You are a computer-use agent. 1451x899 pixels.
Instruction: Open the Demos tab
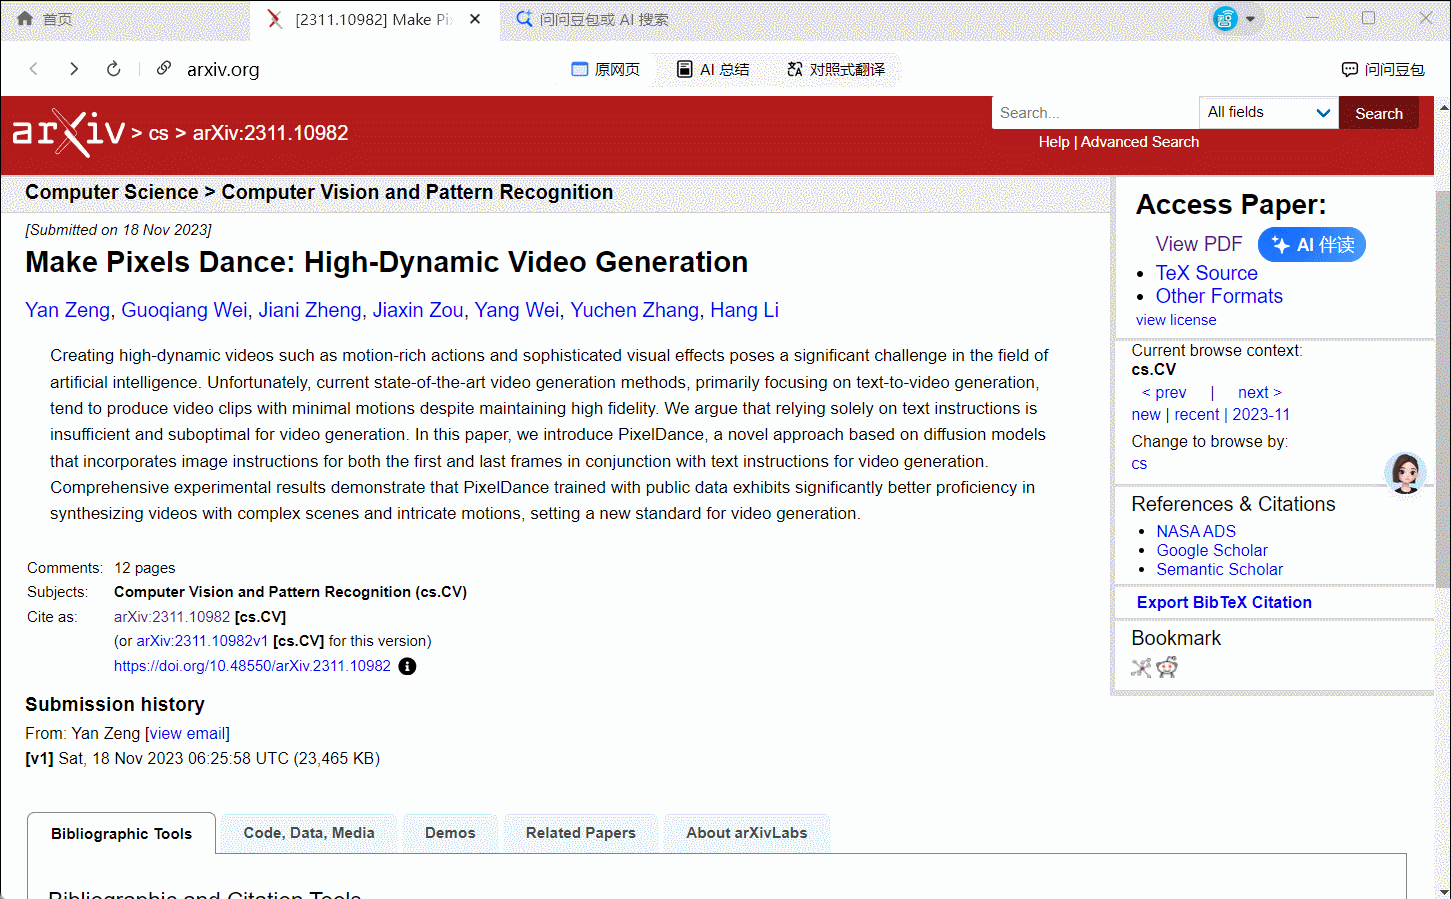[450, 833]
